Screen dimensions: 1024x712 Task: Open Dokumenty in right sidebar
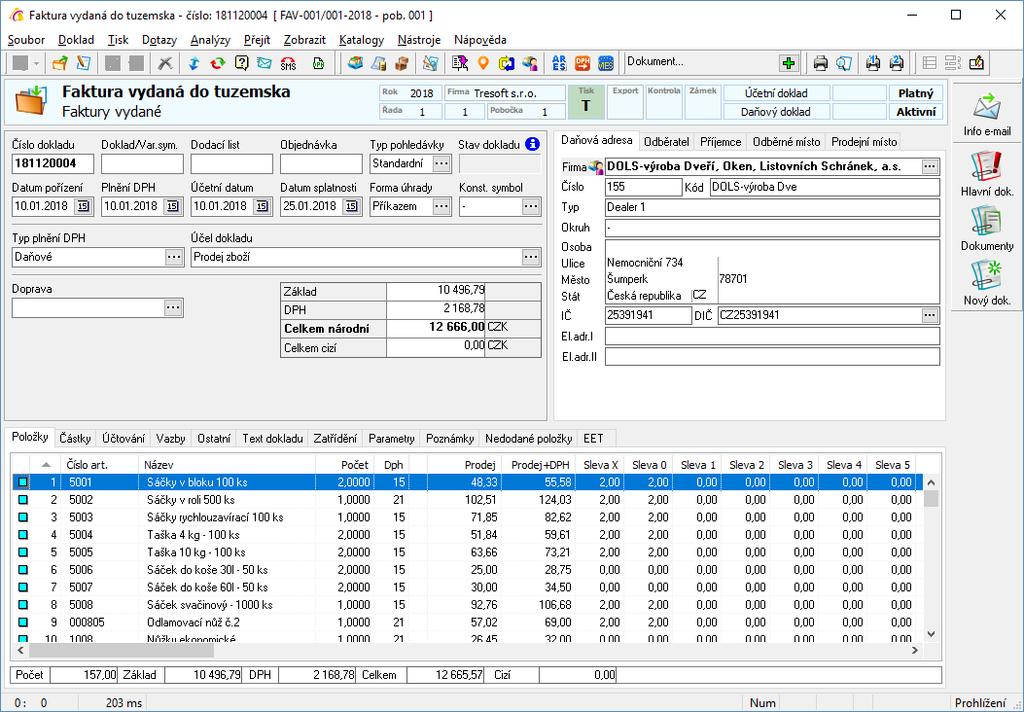coord(987,229)
